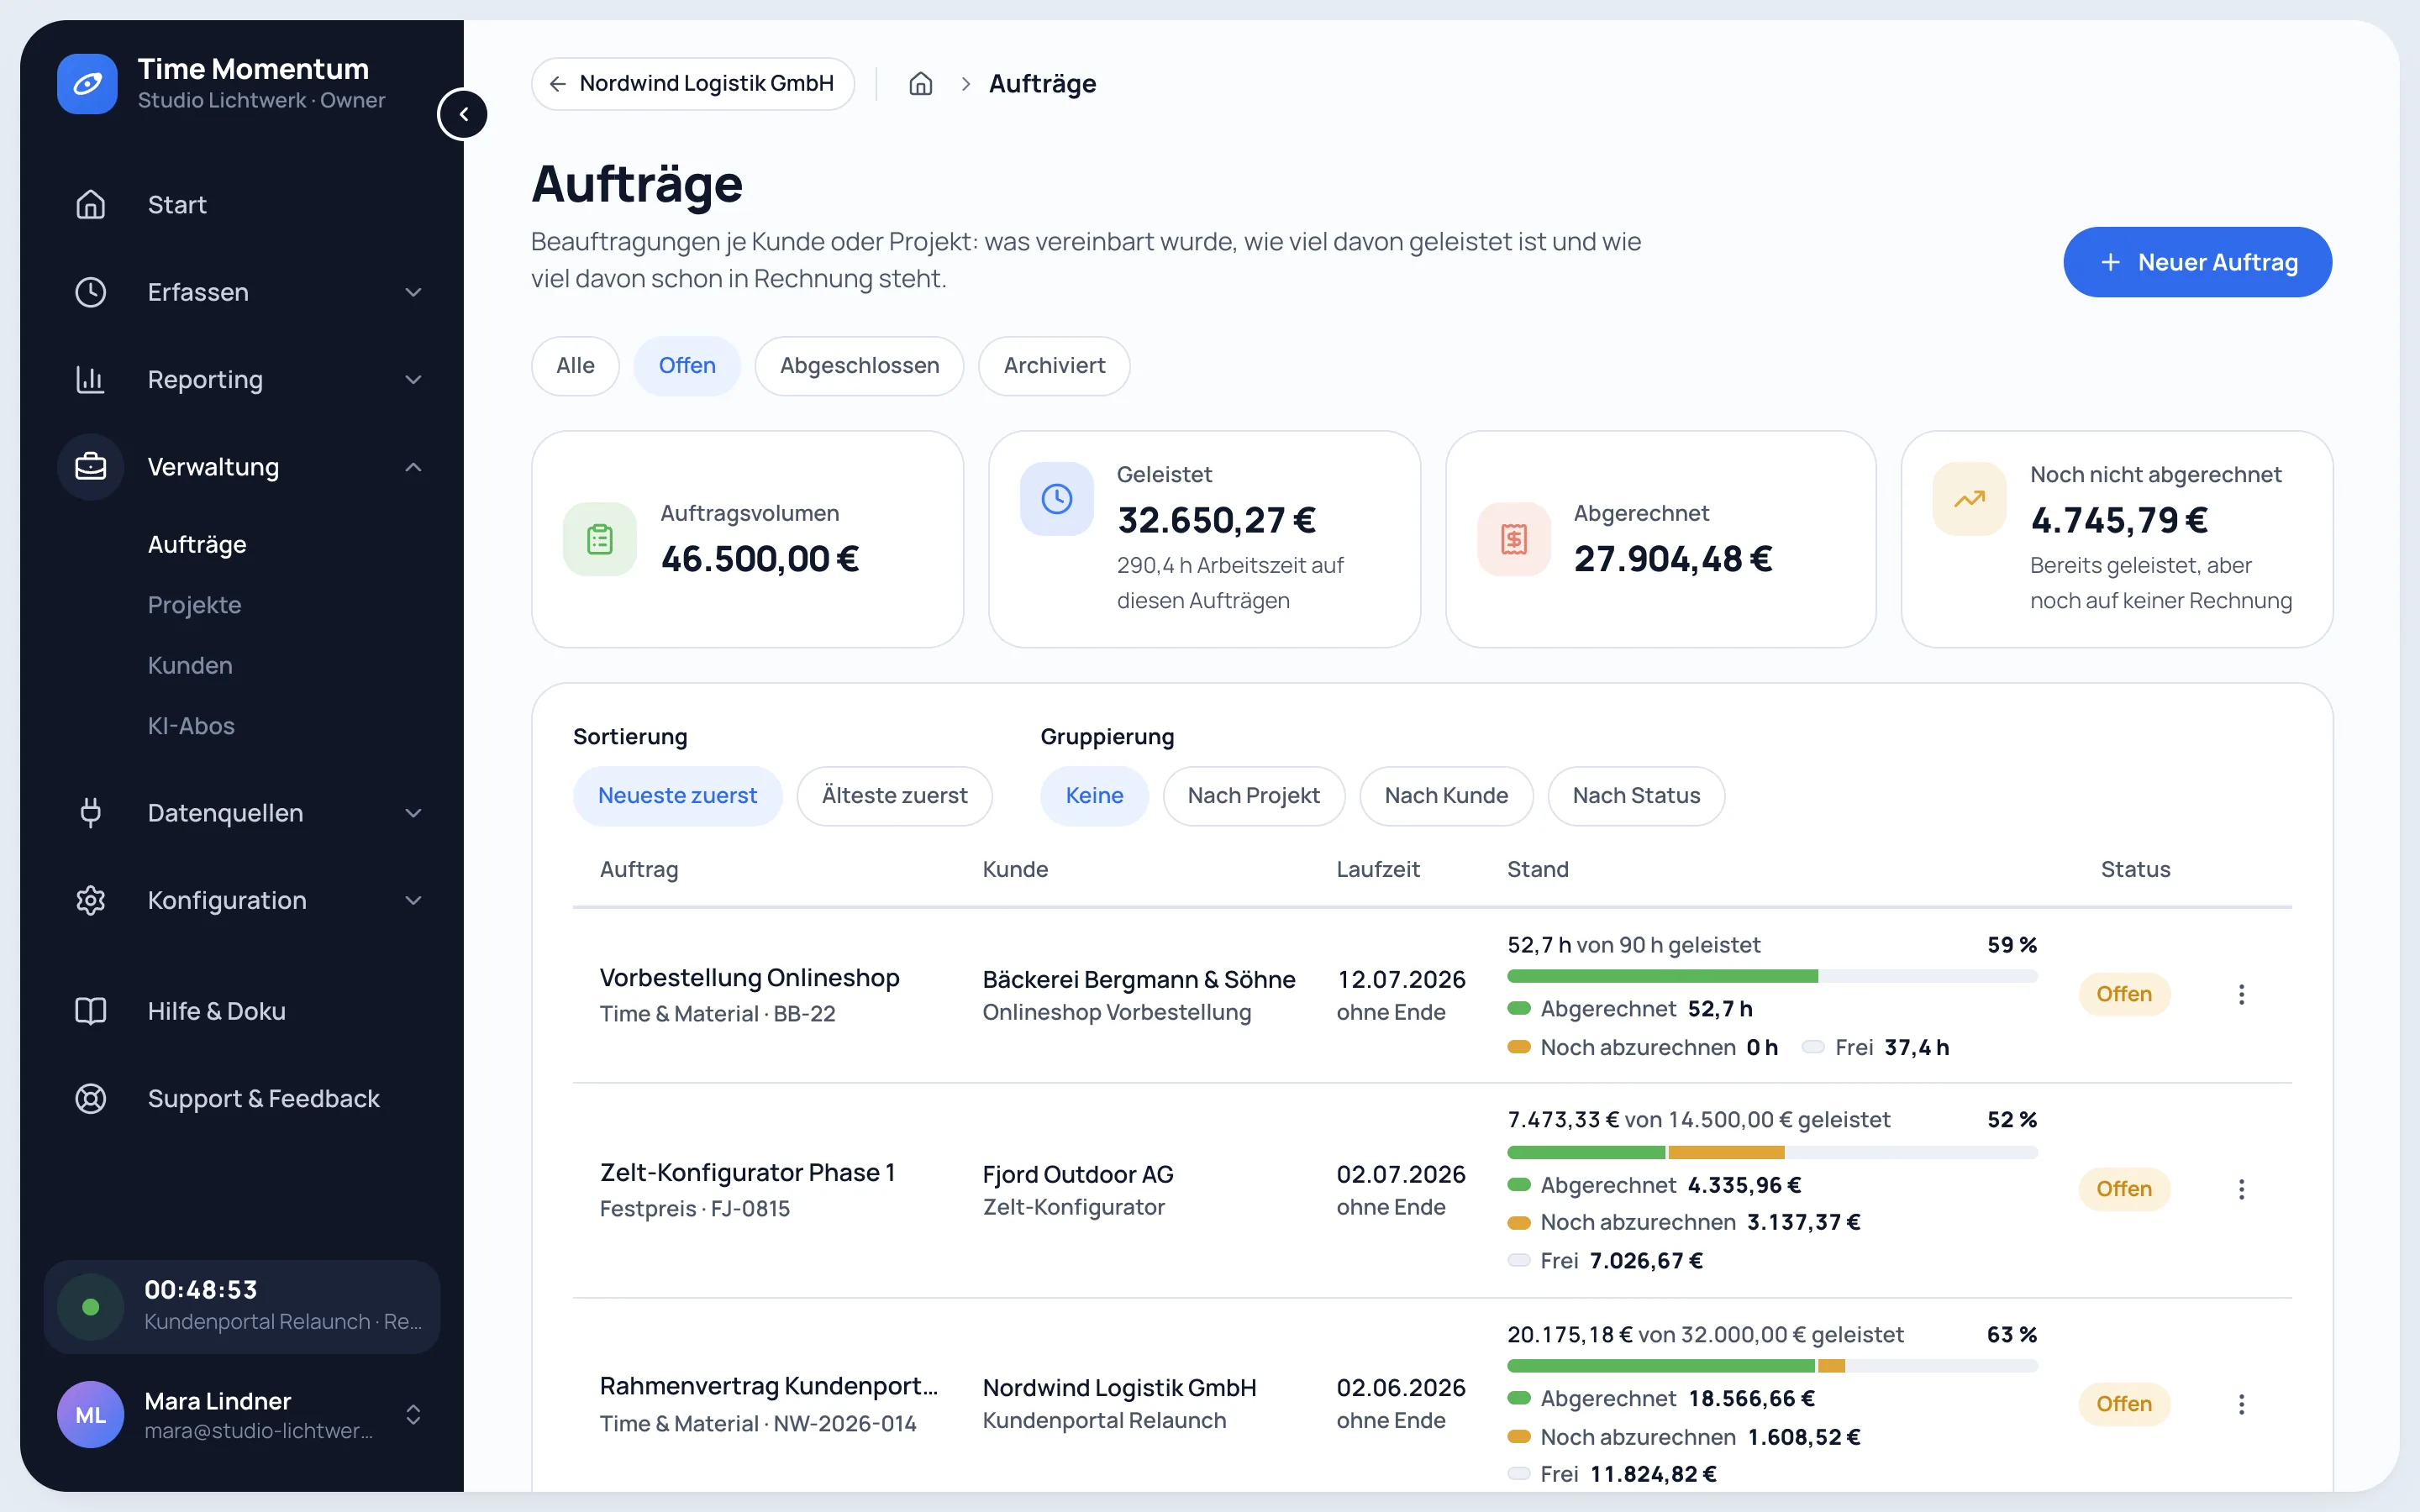The image size is (2420, 1512).
Task: Click the Status column header
Action: click(2135, 869)
